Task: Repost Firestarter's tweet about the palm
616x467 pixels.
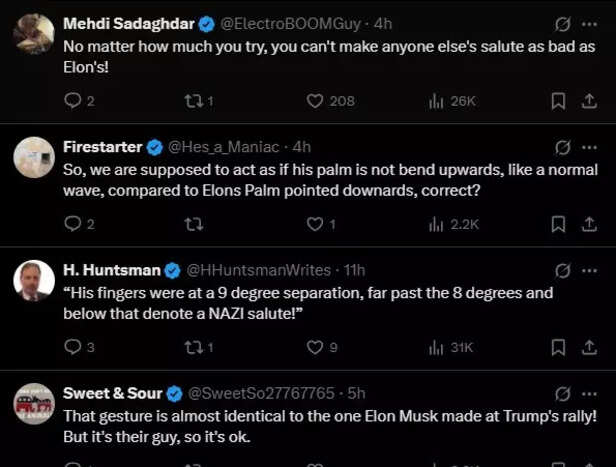Action: [x=194, y=224]
